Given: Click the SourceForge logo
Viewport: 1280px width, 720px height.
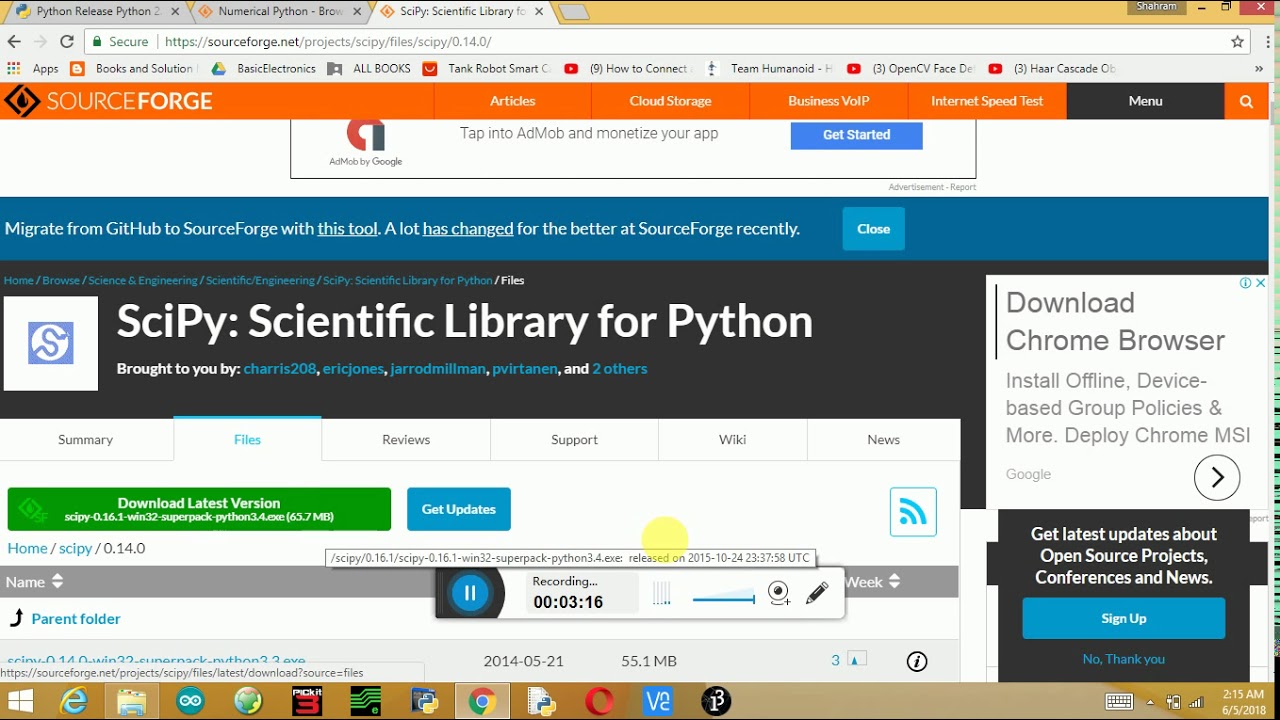Looking at the screenshot, I should click(x=108, y=101).
